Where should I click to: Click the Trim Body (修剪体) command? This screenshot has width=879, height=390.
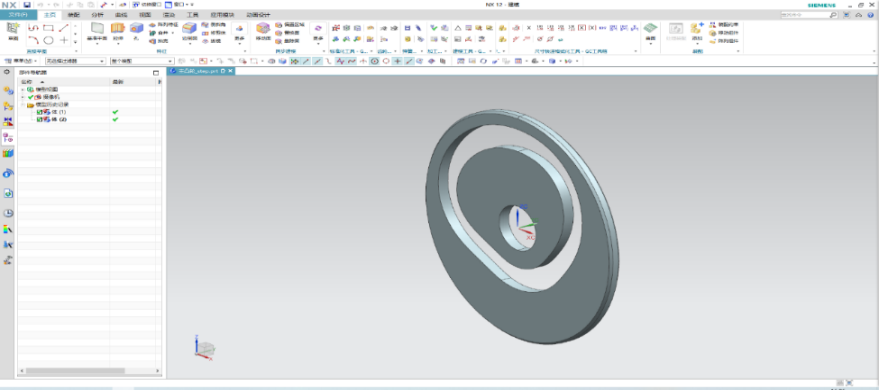[x=214, y=33]
